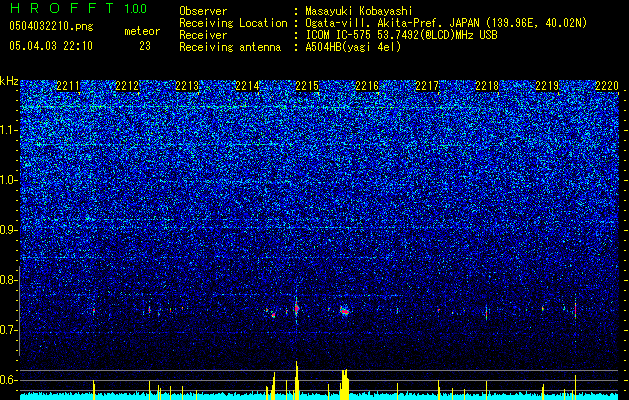Viewport: 629px width, 400px height.
Task: Select observer name Masayuki Kobayashi
Action: click(359, 12)
